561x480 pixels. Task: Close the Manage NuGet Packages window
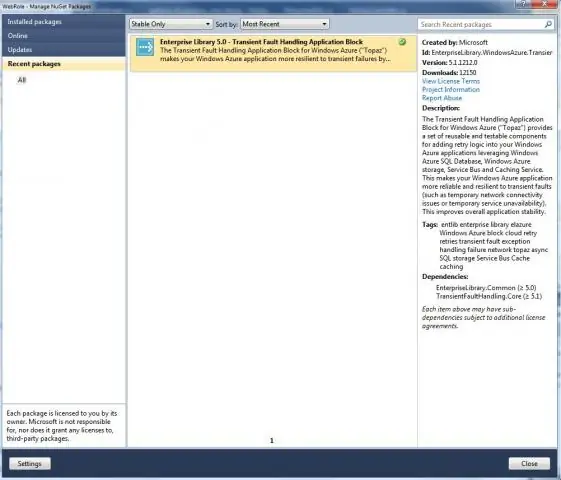click(544, 4)
